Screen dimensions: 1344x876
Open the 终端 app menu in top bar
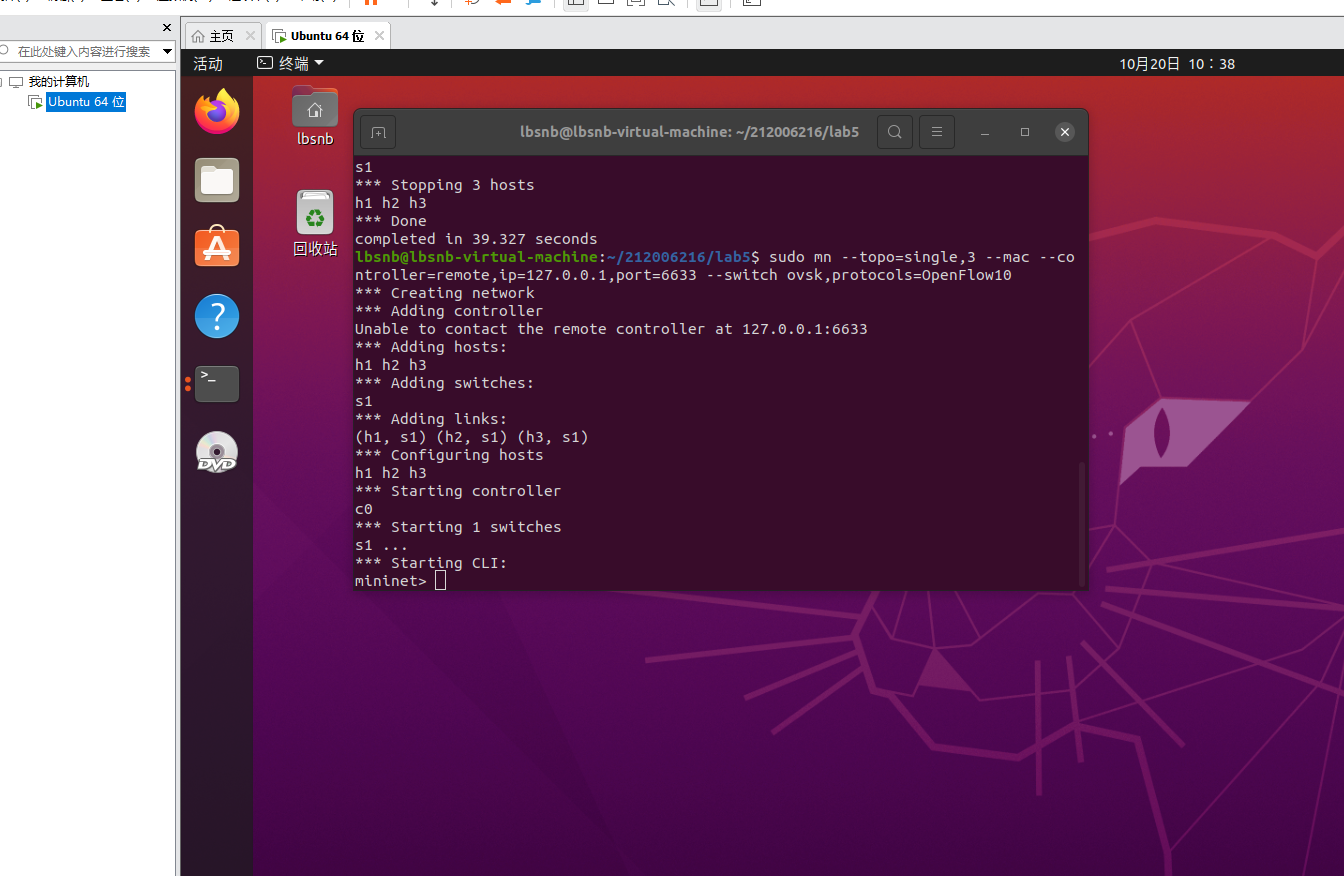(291, 63)
